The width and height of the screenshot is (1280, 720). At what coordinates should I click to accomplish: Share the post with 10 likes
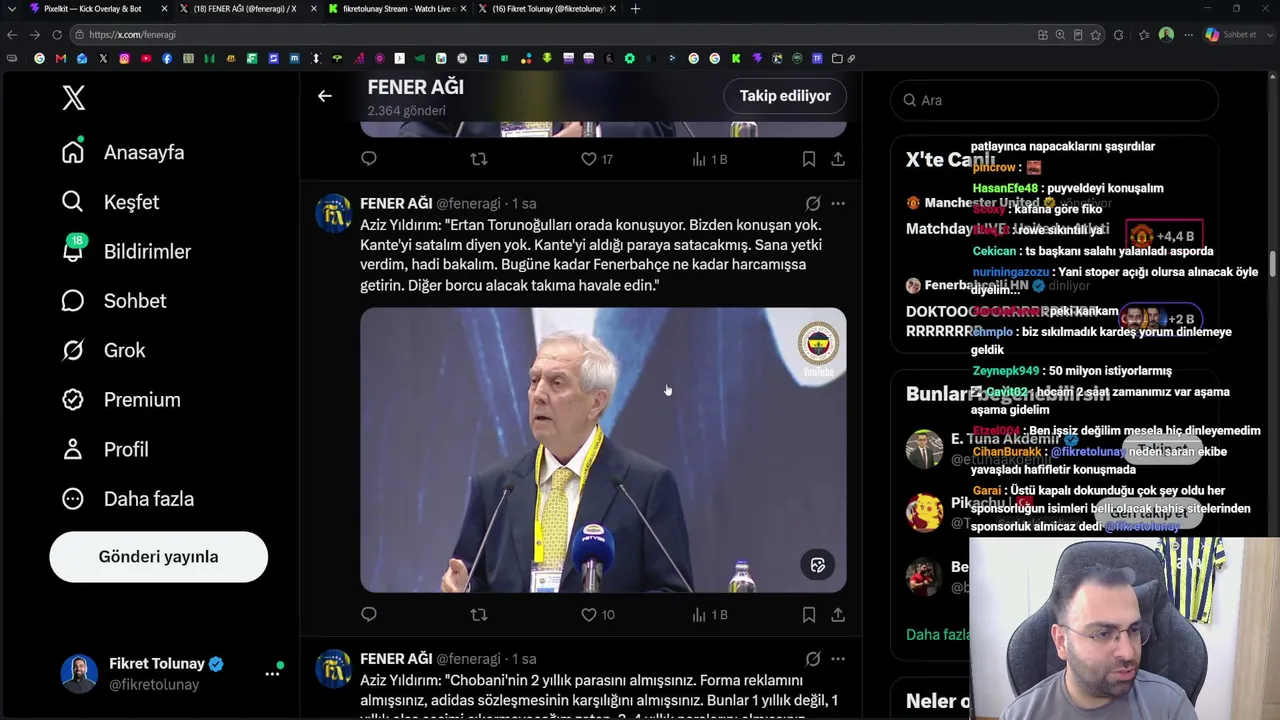pos(838,615)
